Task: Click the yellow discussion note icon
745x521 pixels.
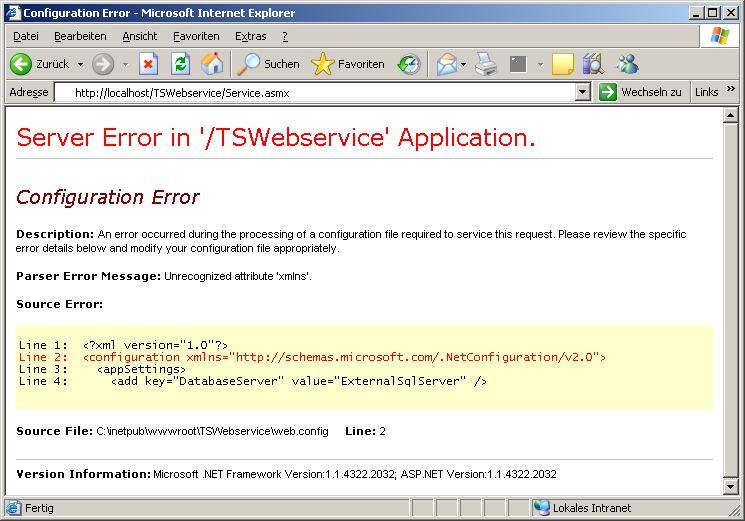Action: tap(562, 64)
